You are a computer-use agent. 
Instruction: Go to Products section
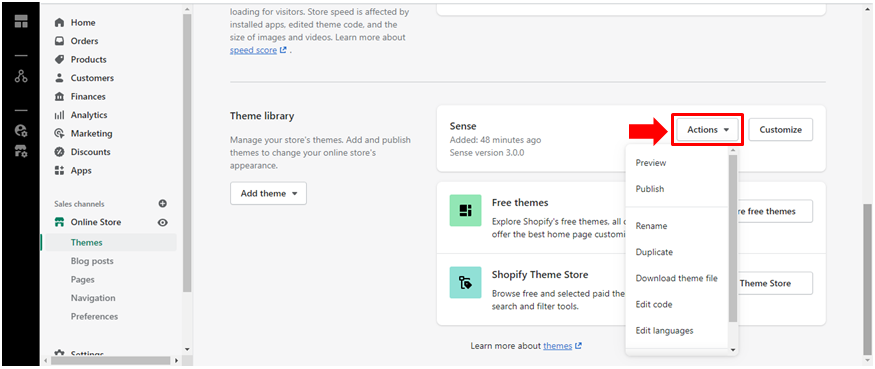pyautogui.click(x=88, y=60)
